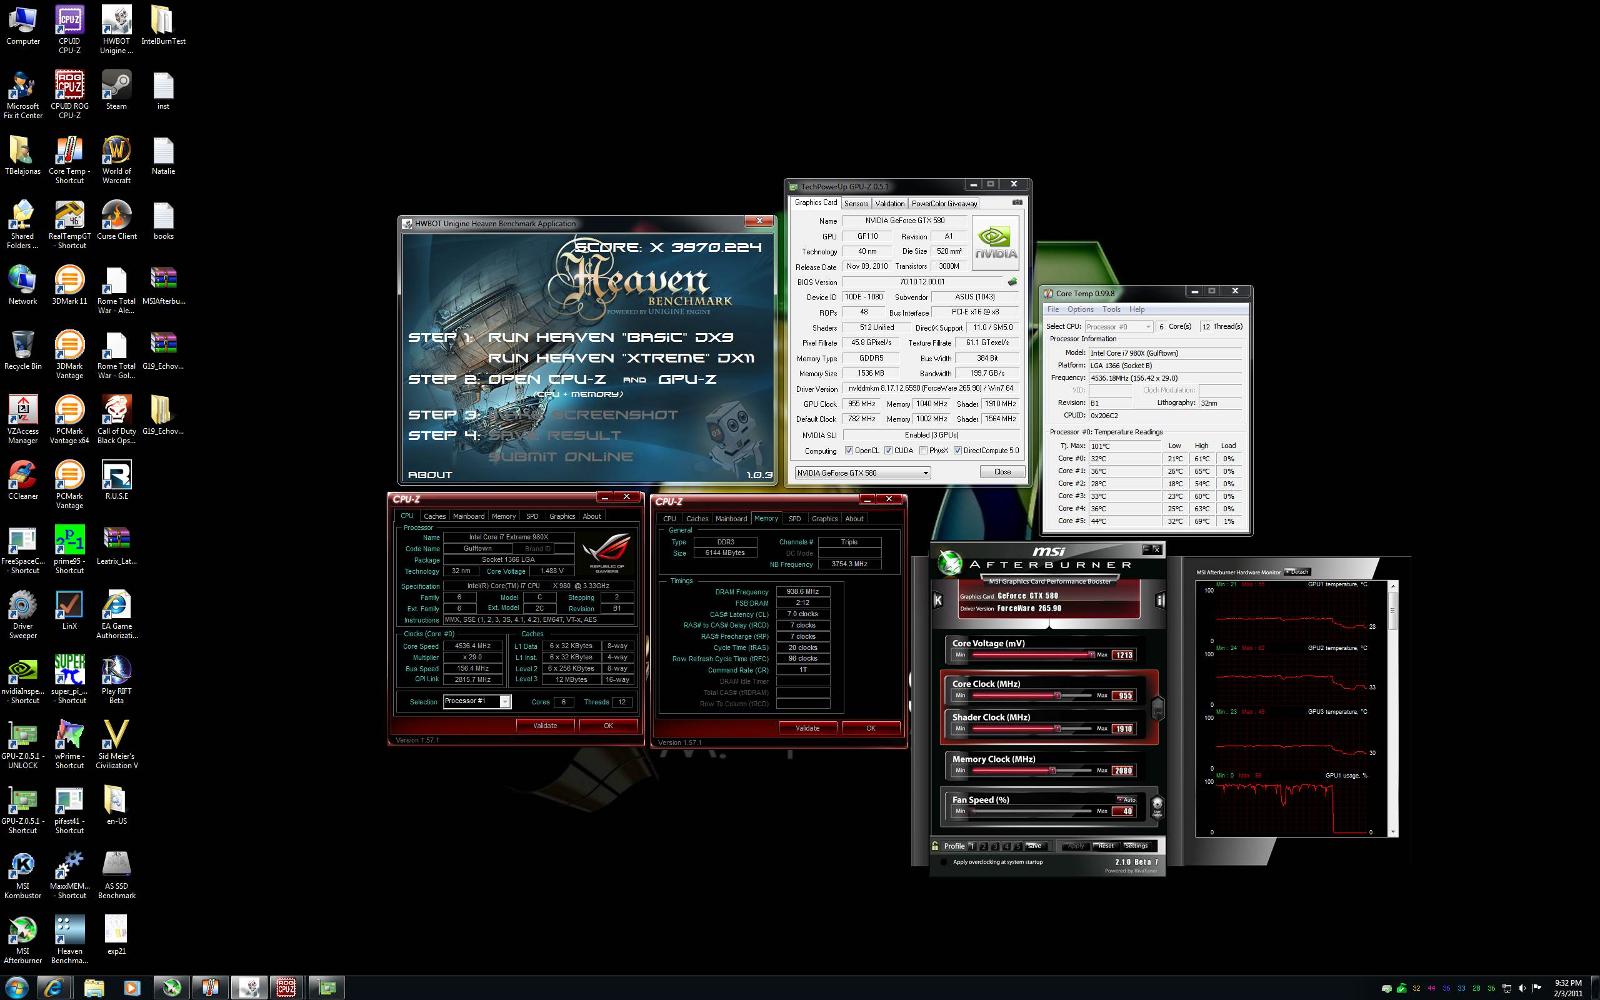Launch the R.U.S.E desktop icon

click(x=116, y=480)
